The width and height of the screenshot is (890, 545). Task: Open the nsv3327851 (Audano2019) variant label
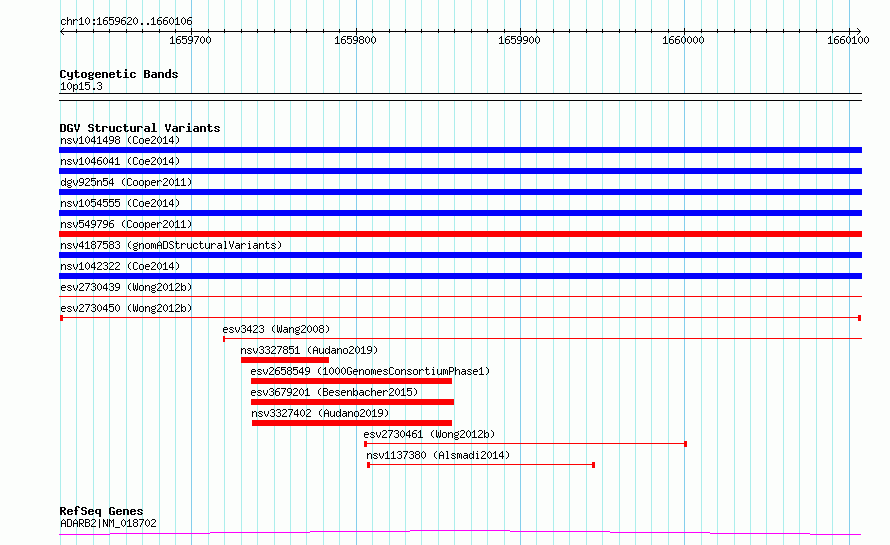click(x=309, y=350)
